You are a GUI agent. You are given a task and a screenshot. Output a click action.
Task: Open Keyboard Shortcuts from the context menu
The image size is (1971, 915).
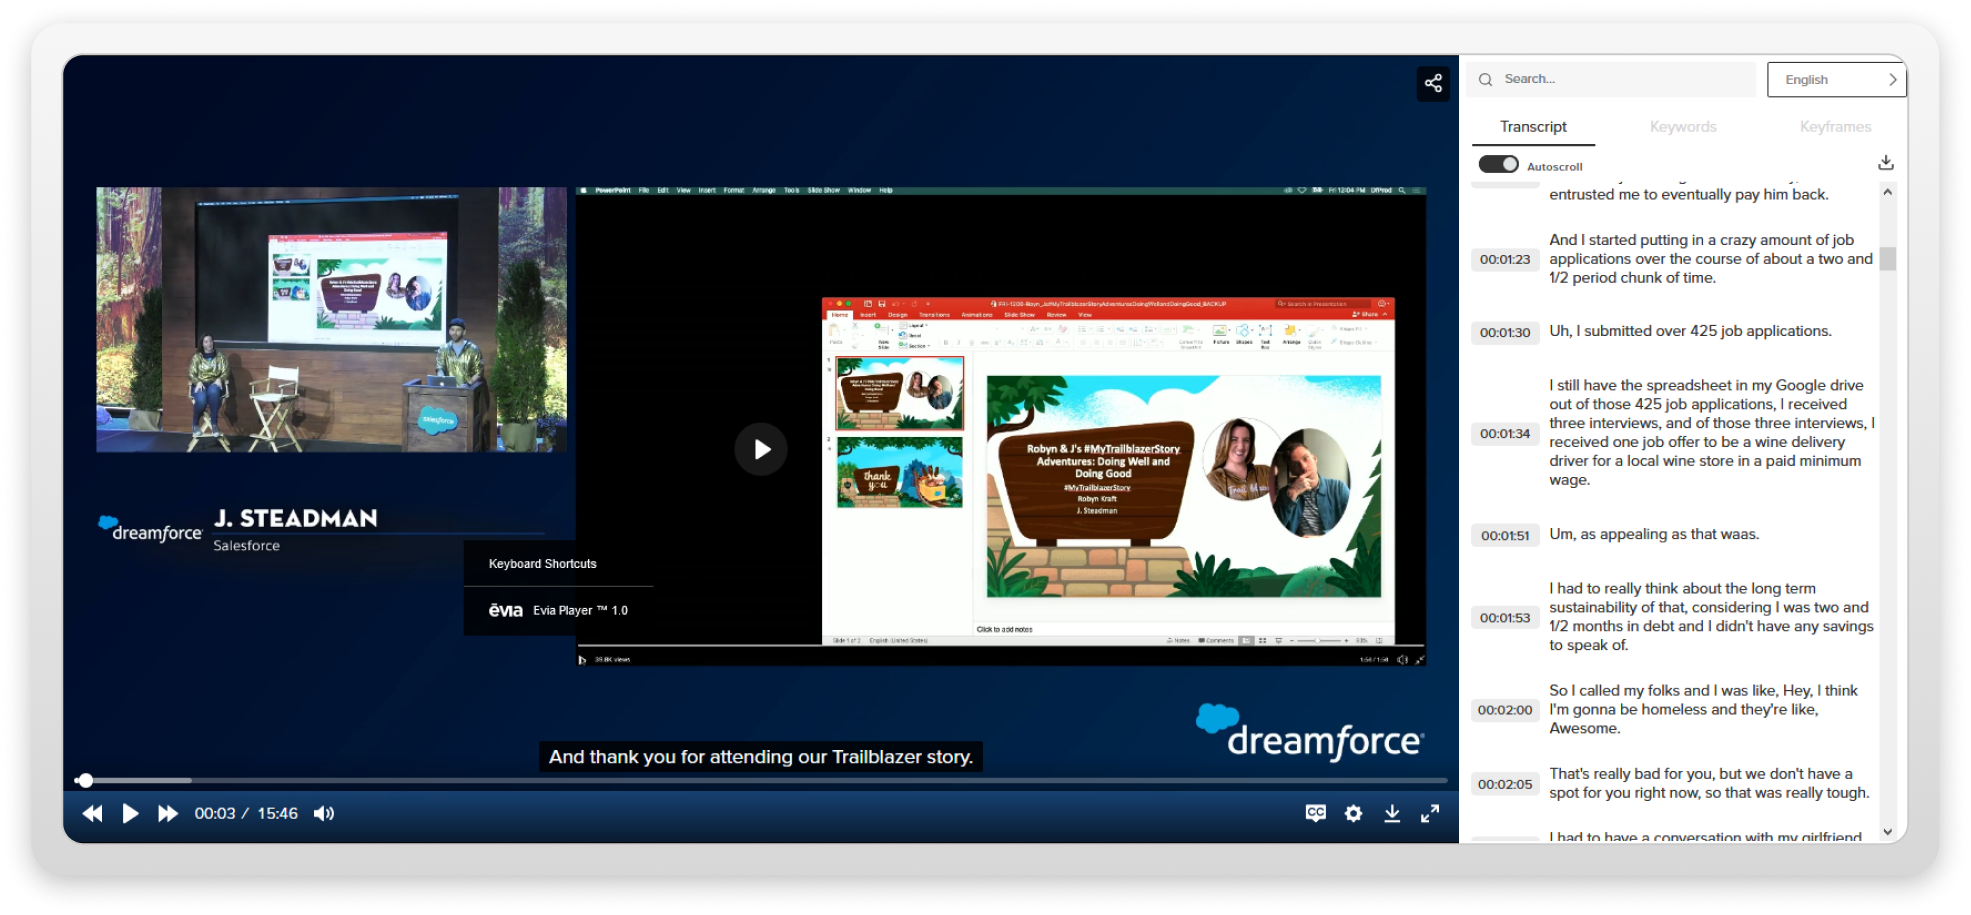[543, 564]
